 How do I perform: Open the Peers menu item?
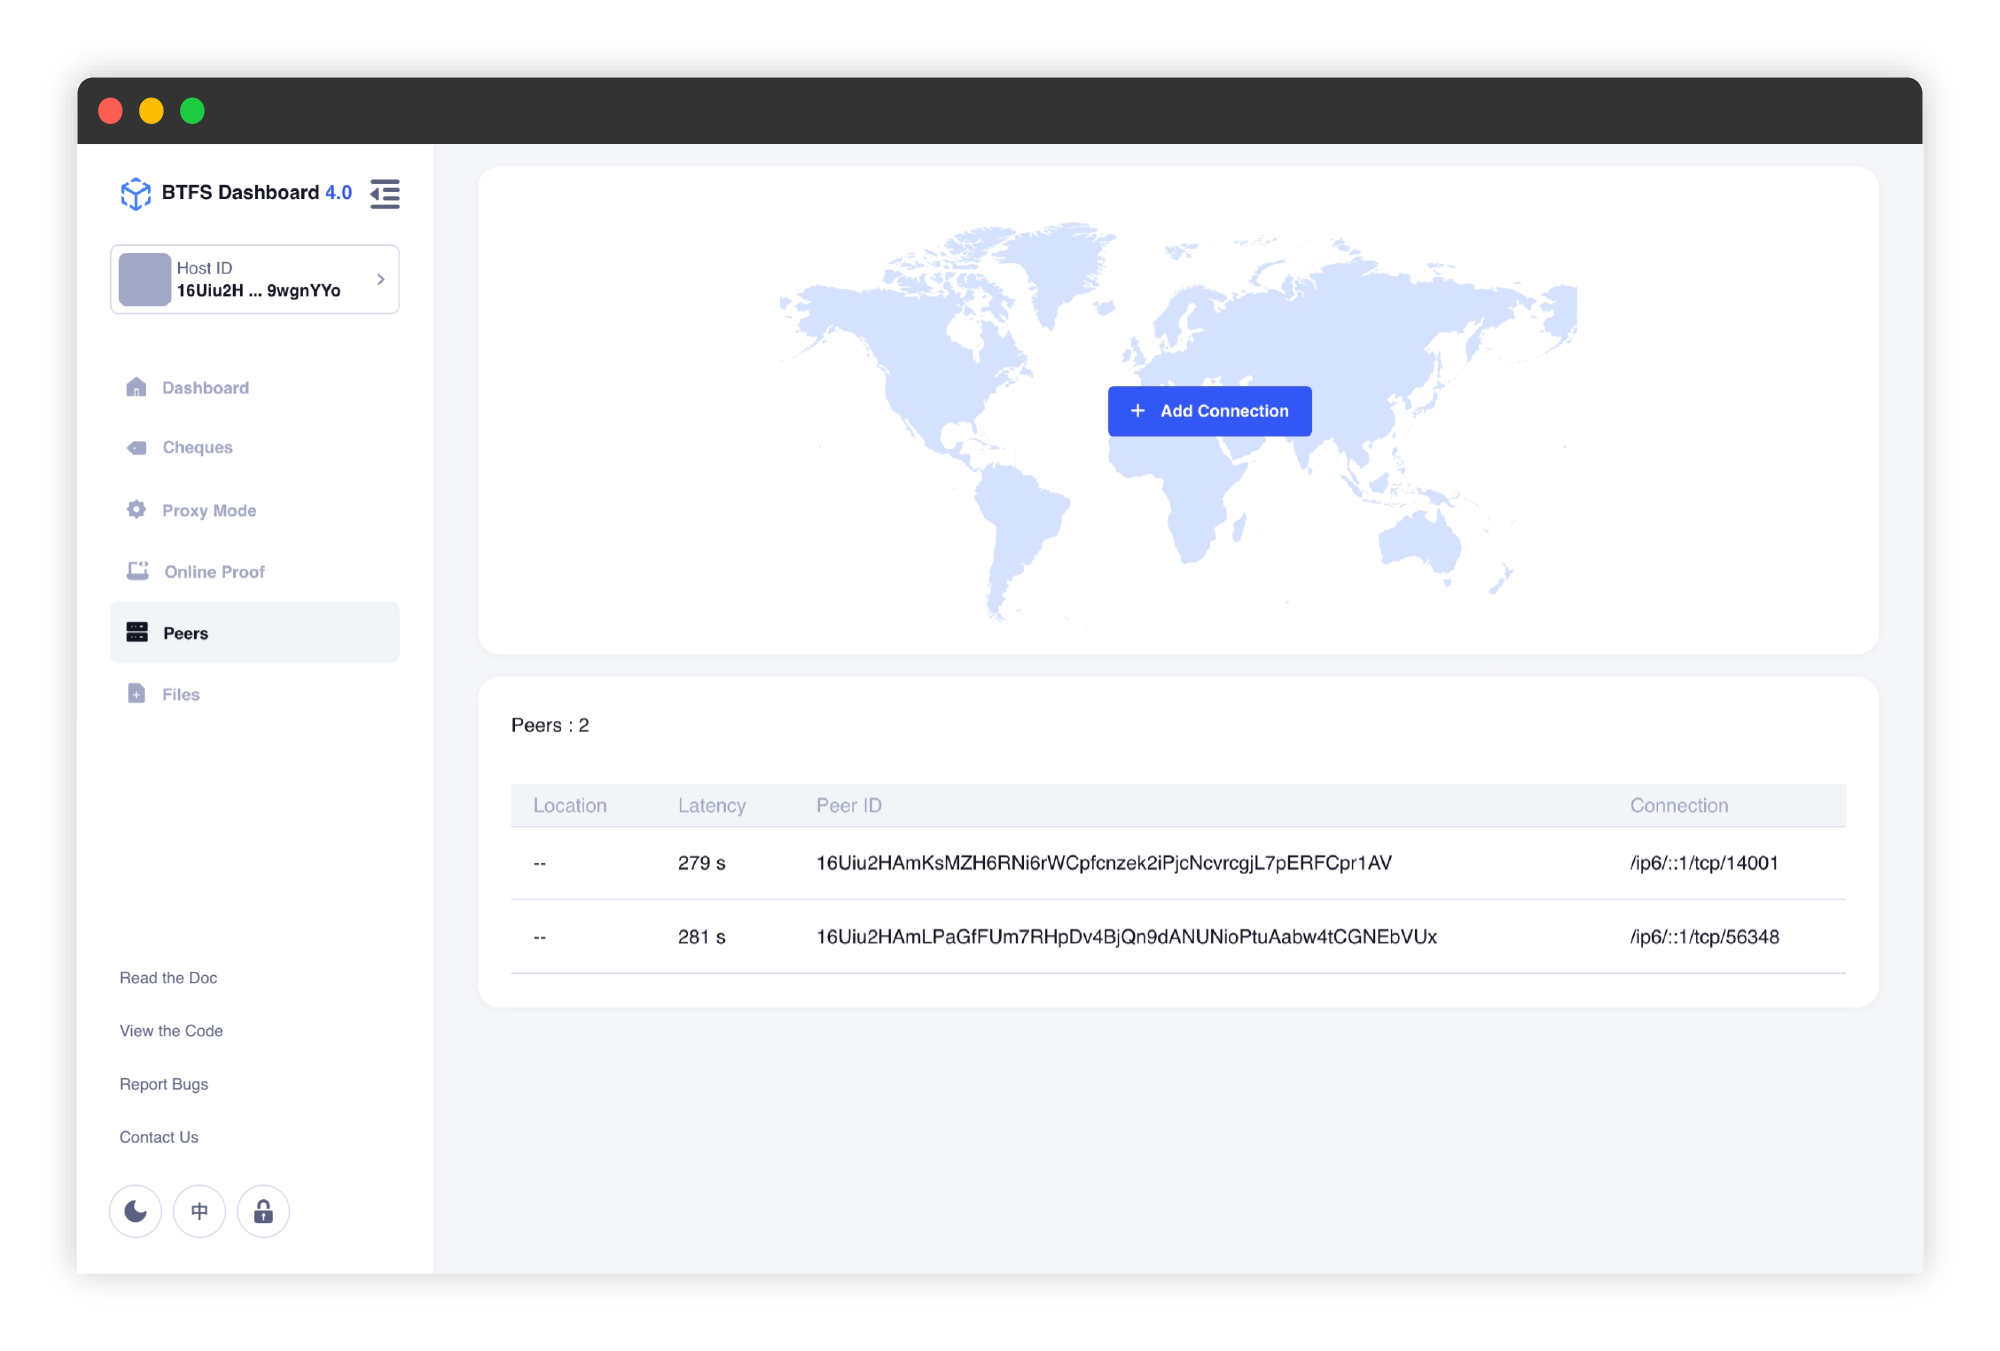click(x=186, y=633)
